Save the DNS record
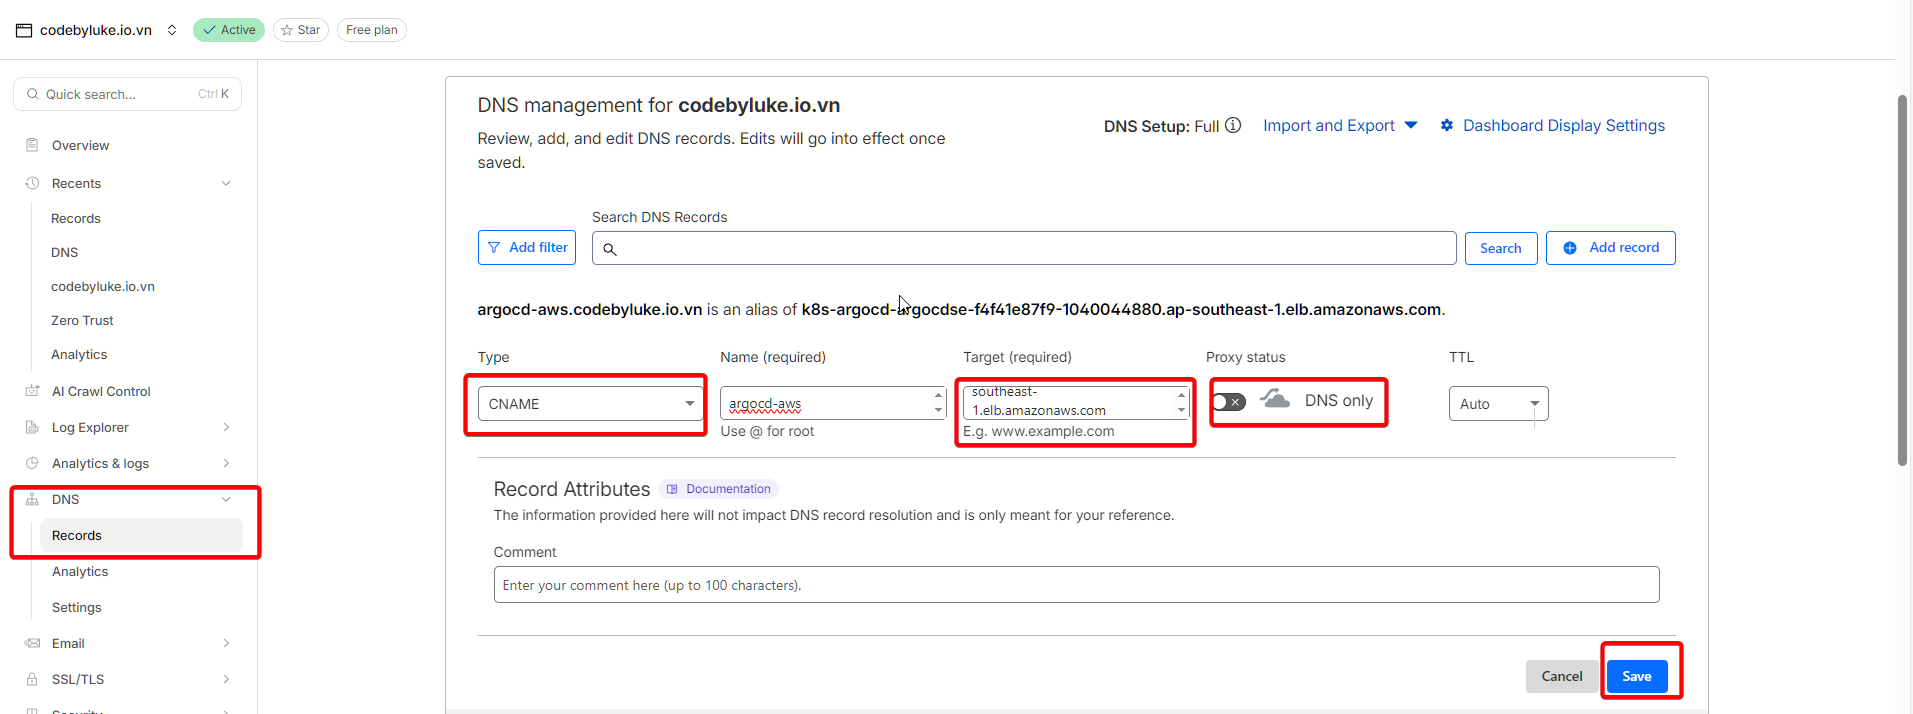This screenshot has width=1913, height=714. click(x=1636, y=676)
